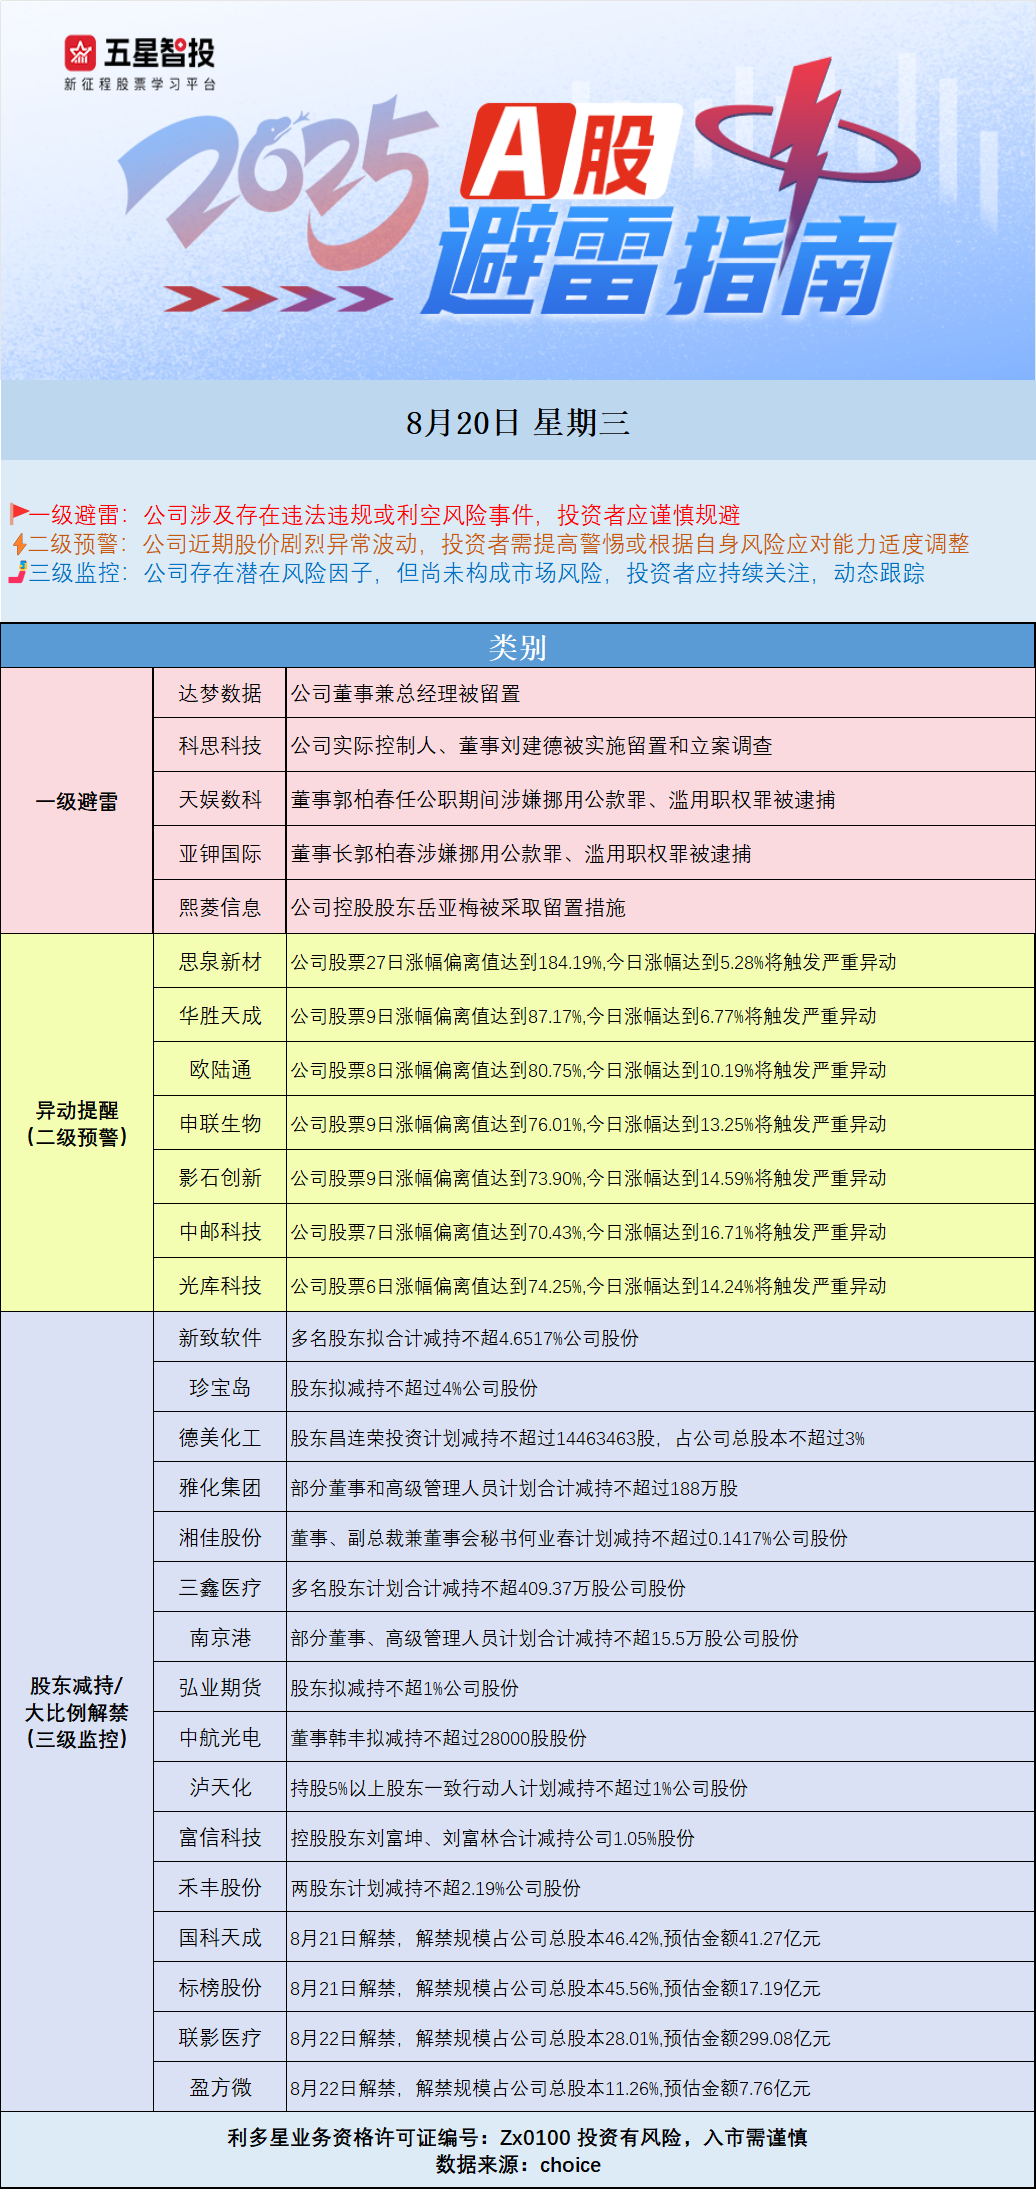Click the 409.37万股 reduction description

[488, 1588]
